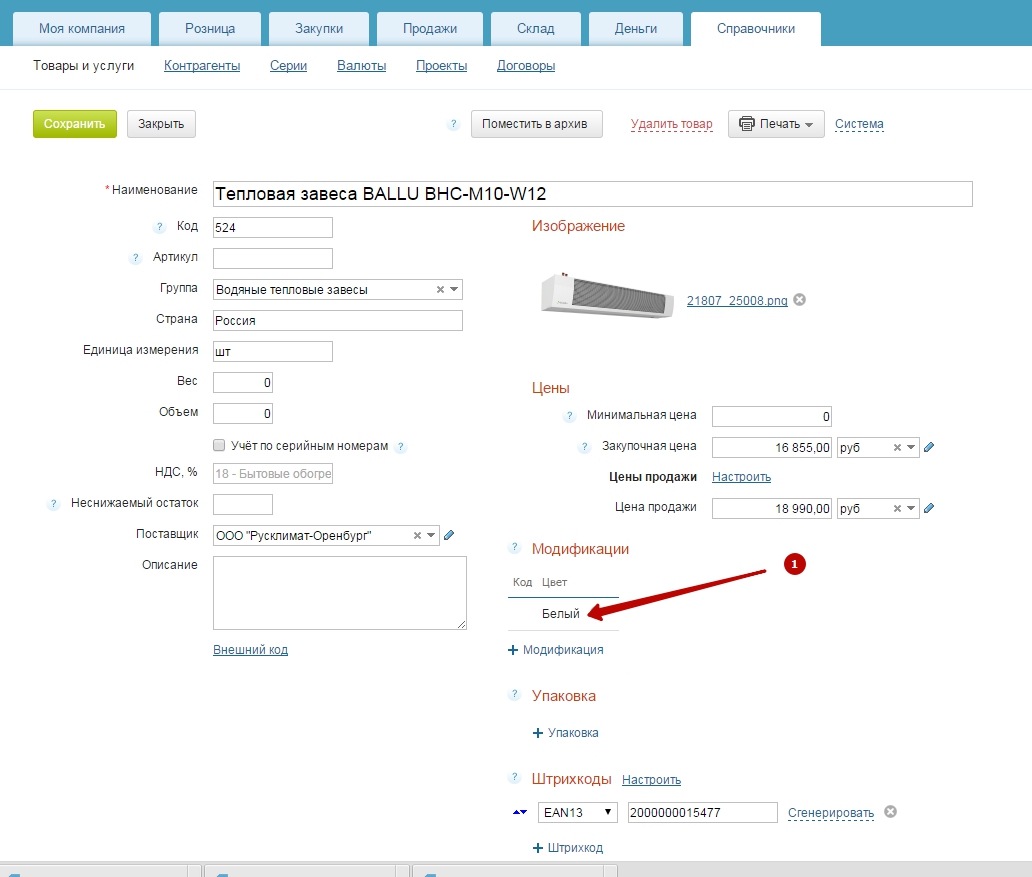Open Закупочная цена currency dropdown

(911, 447)
